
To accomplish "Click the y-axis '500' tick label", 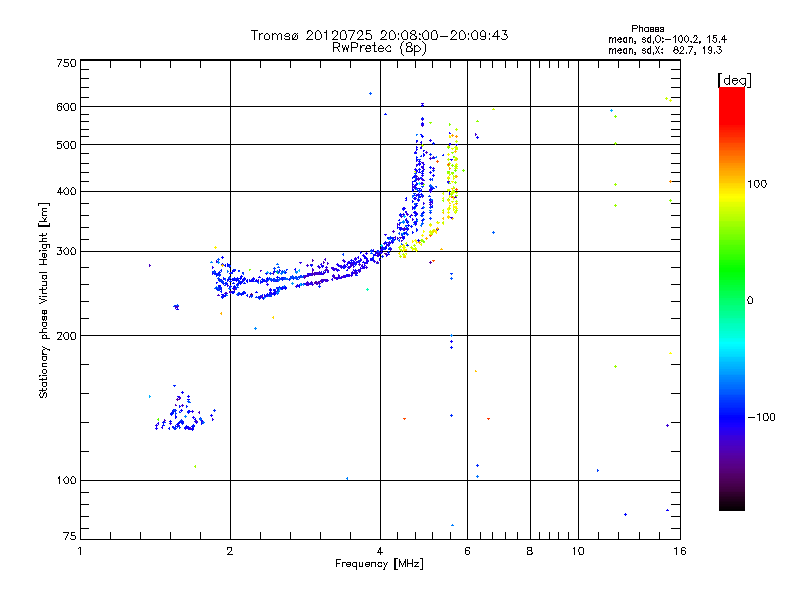I will (66, 145).
